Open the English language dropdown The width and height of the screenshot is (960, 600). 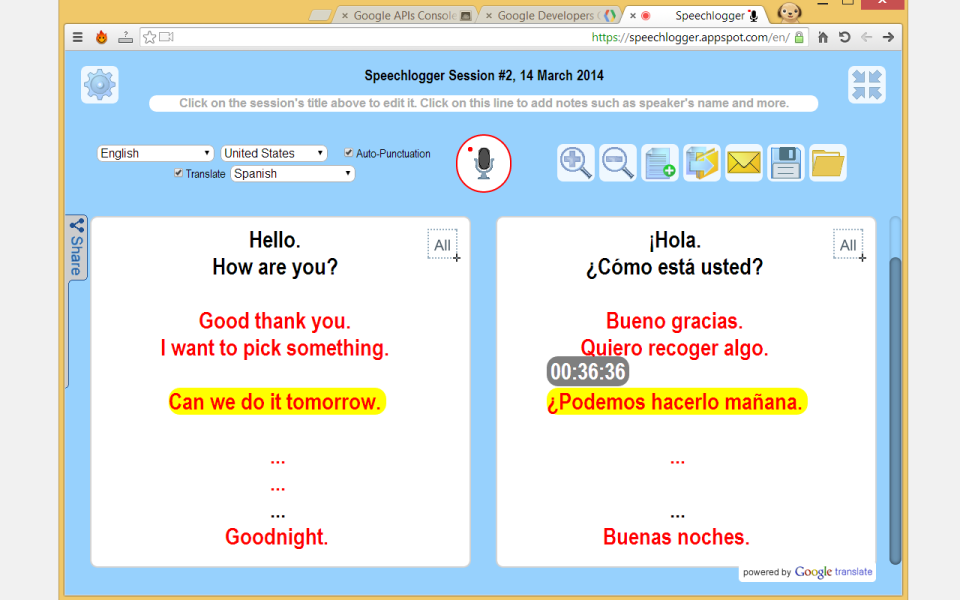(x=156, y=153)
